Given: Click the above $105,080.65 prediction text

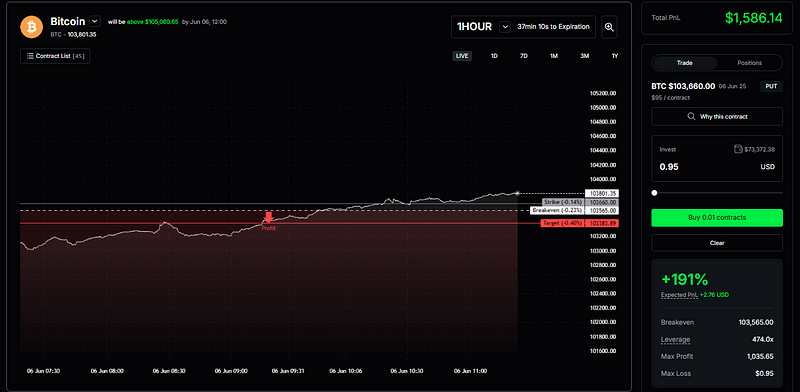Looking at the screenshot, I should [153, 22].
